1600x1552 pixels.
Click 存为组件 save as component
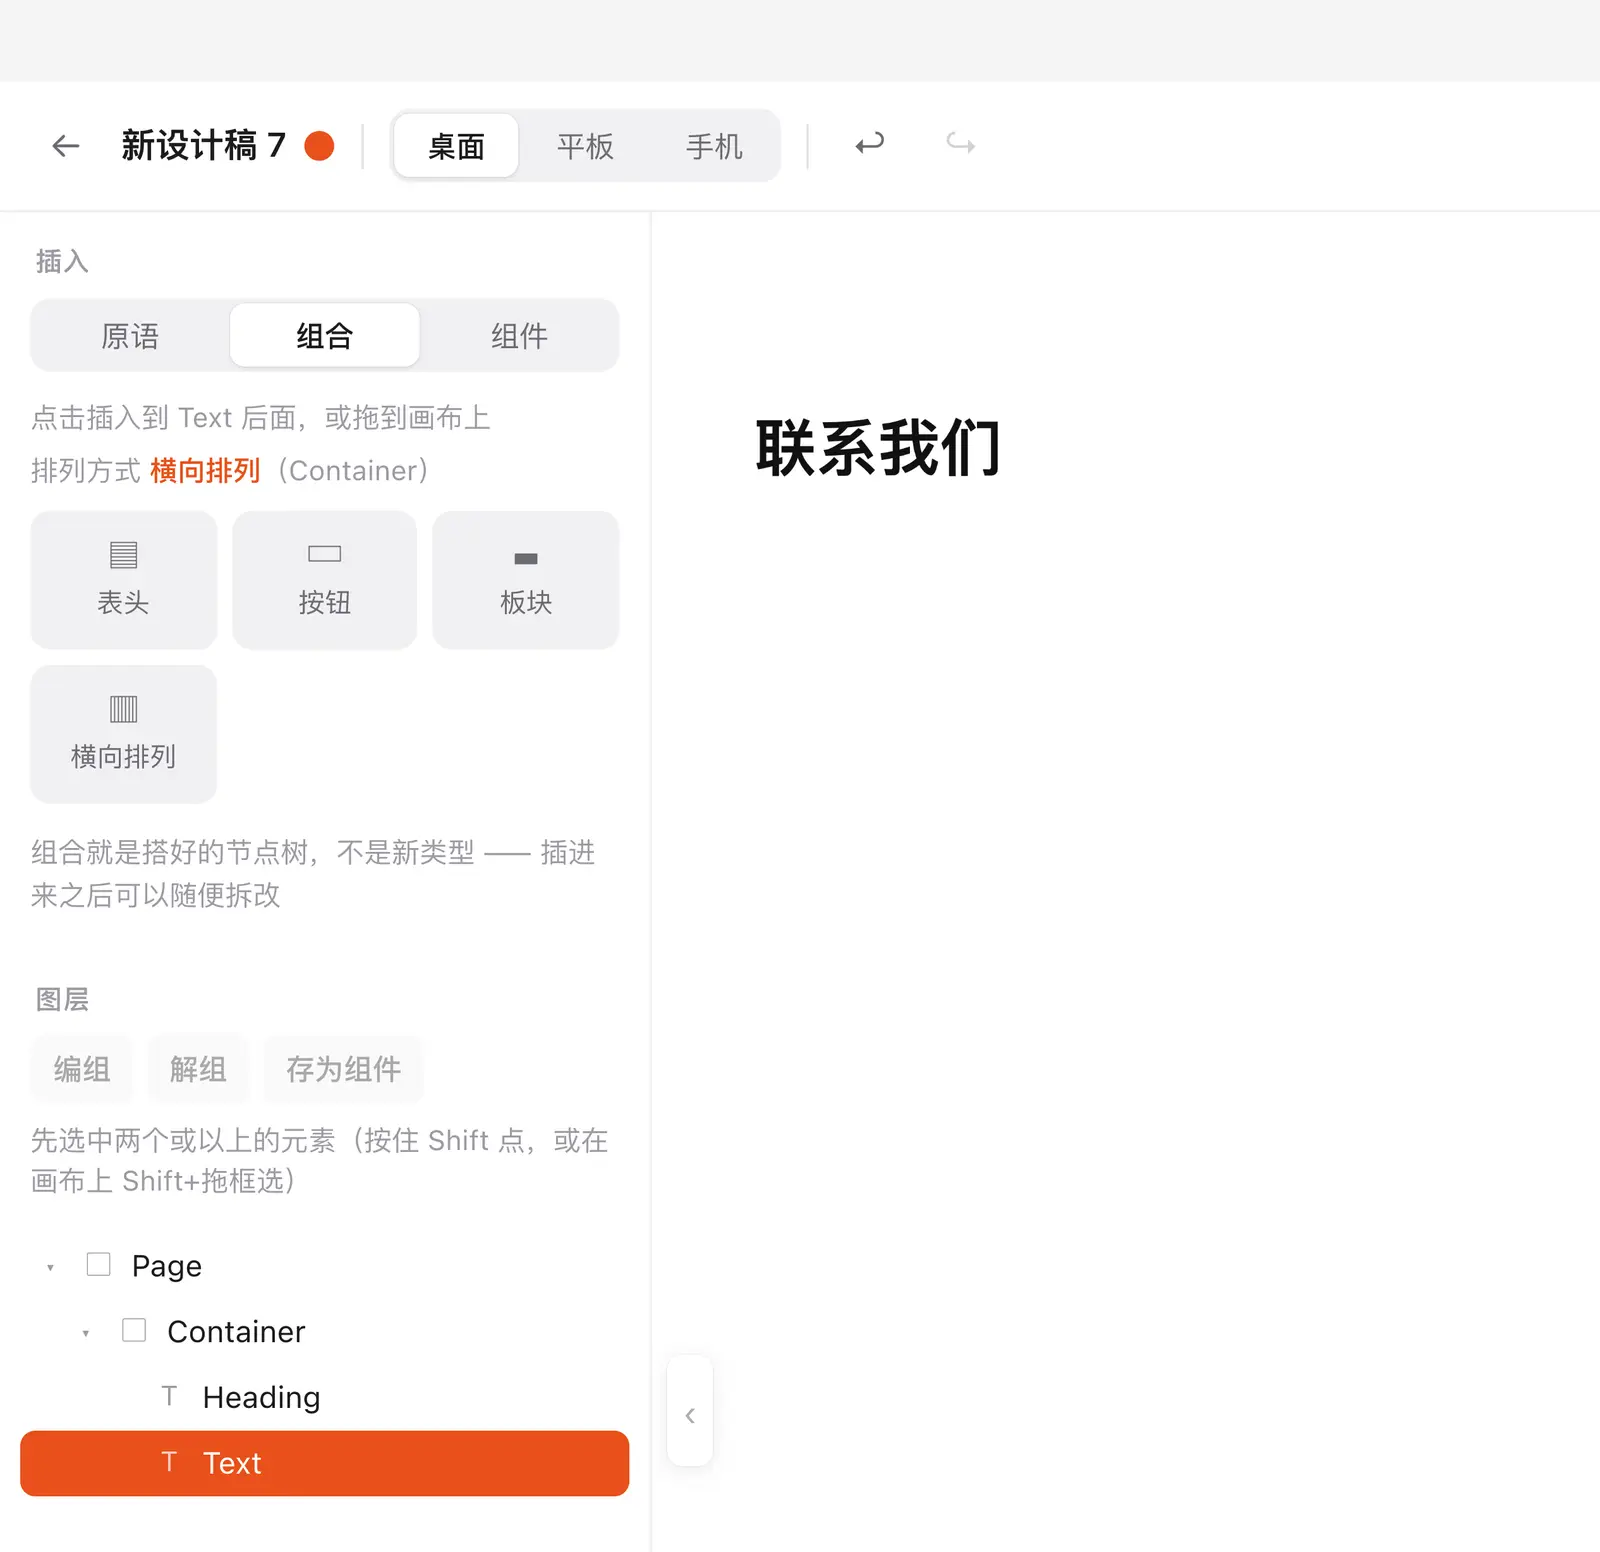click(x=343, y=1069)
